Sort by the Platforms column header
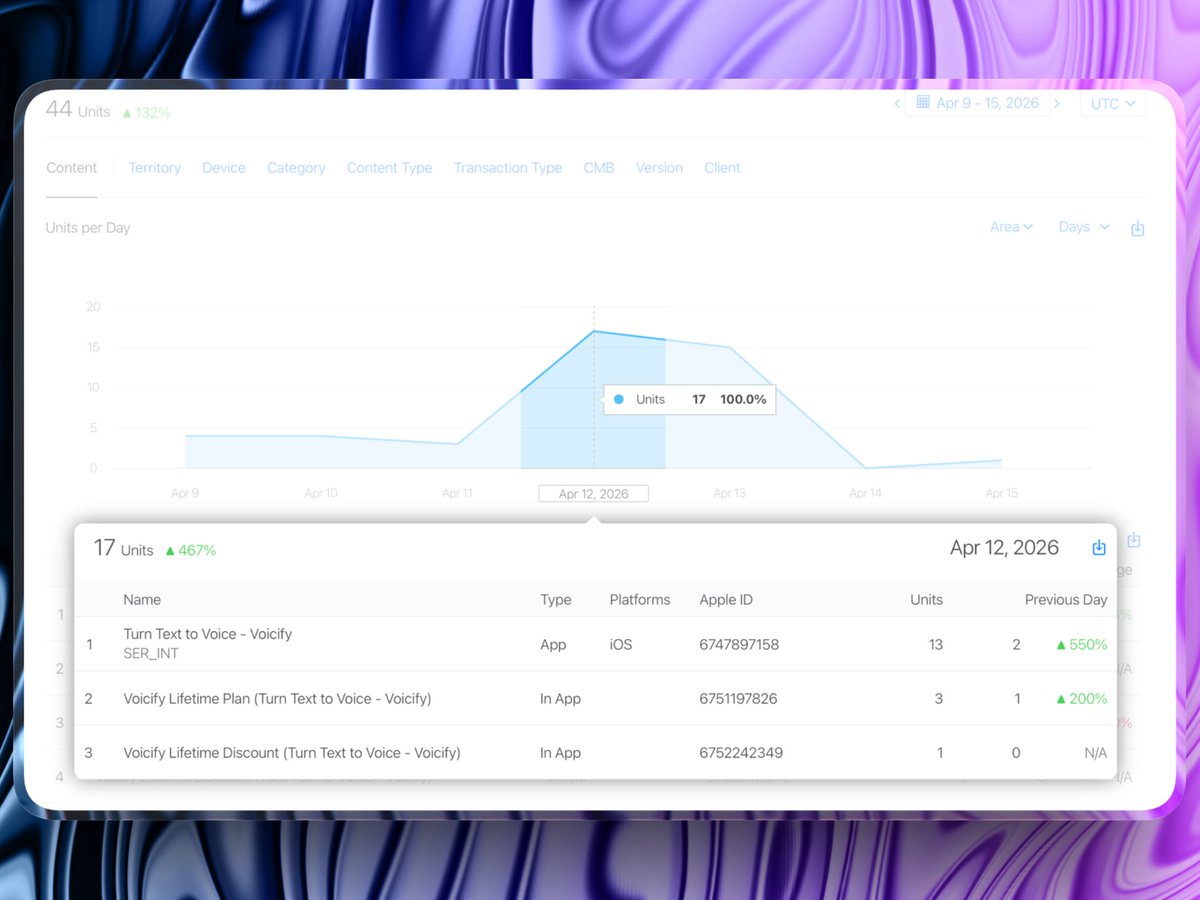This screenshot has height=900, width=1200. (x=640, y=600)
